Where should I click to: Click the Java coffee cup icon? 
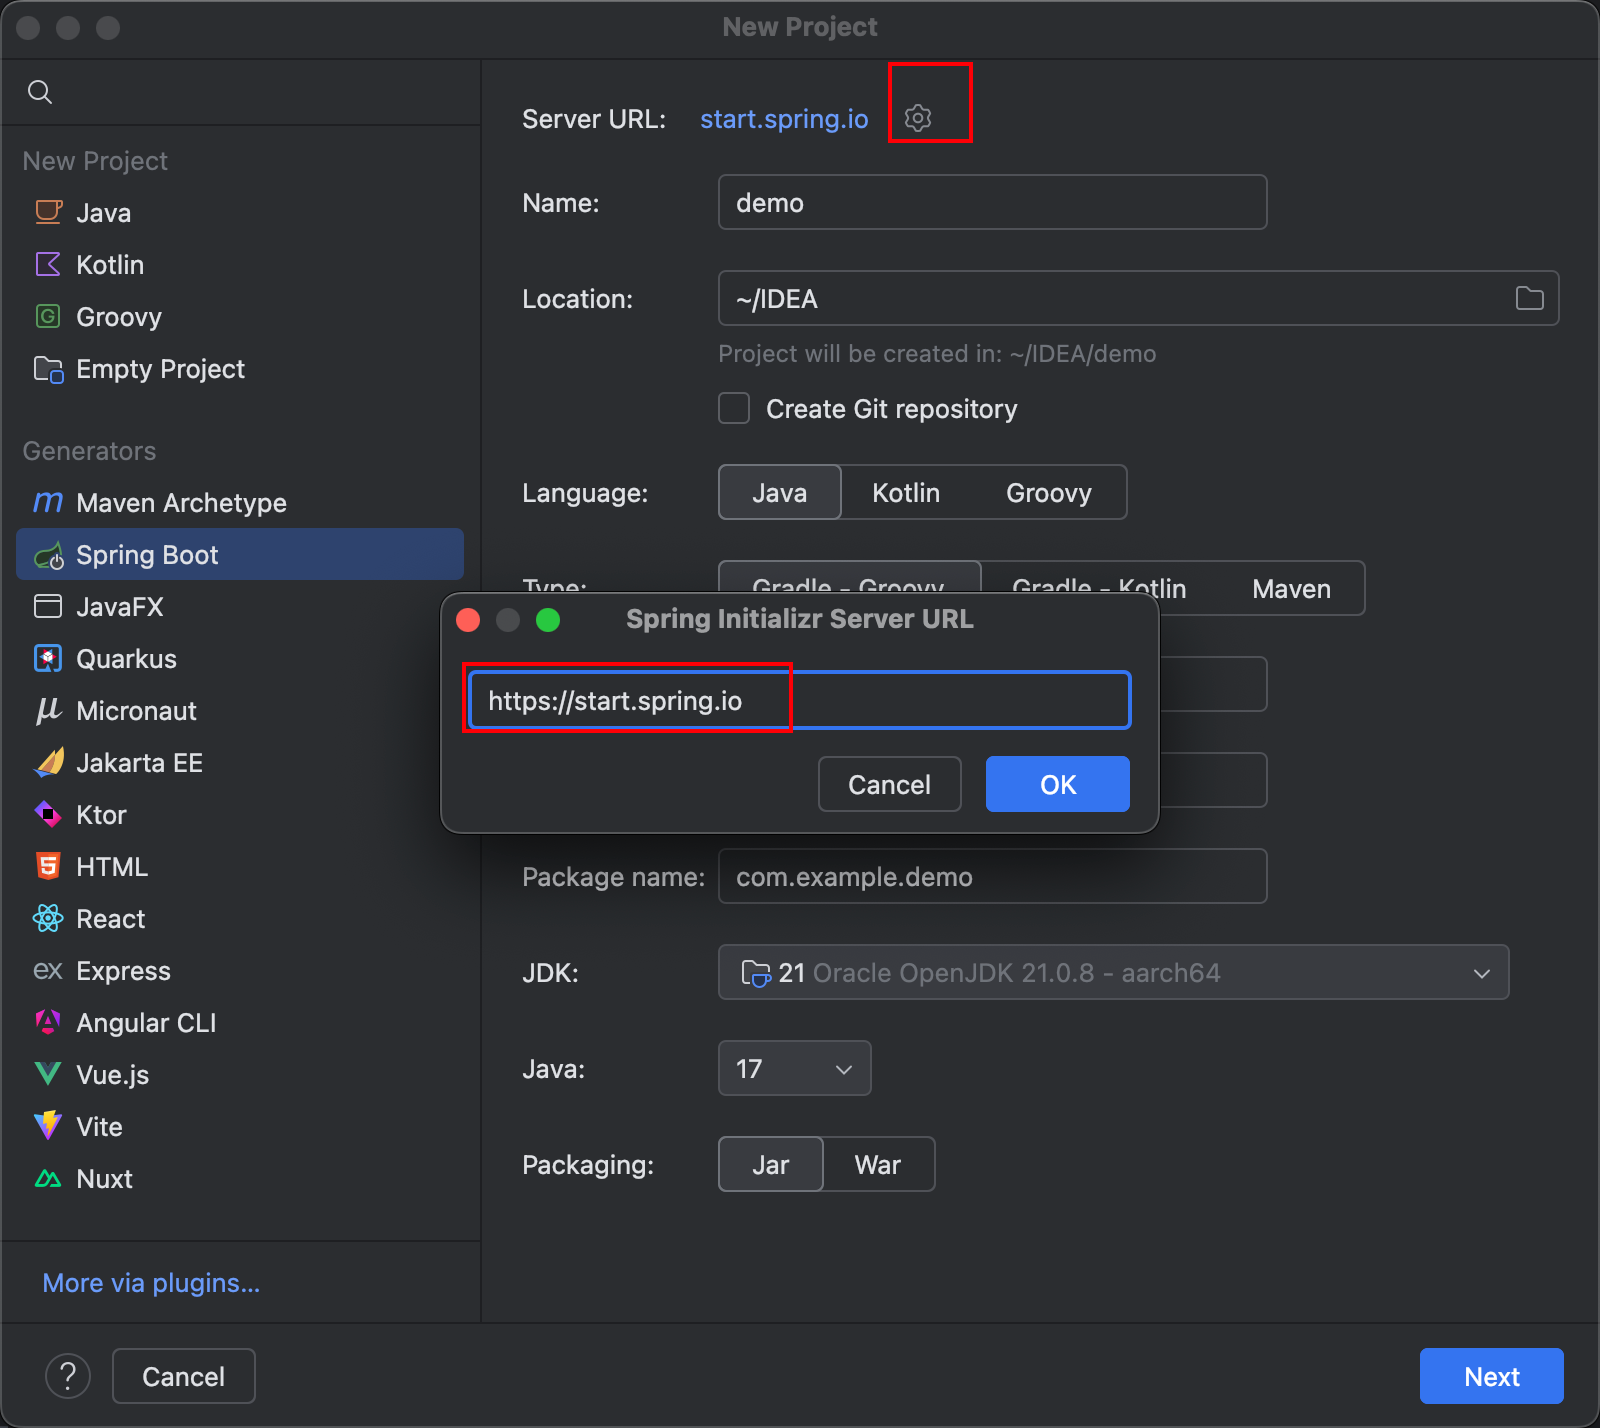click(x=48, y=212)
